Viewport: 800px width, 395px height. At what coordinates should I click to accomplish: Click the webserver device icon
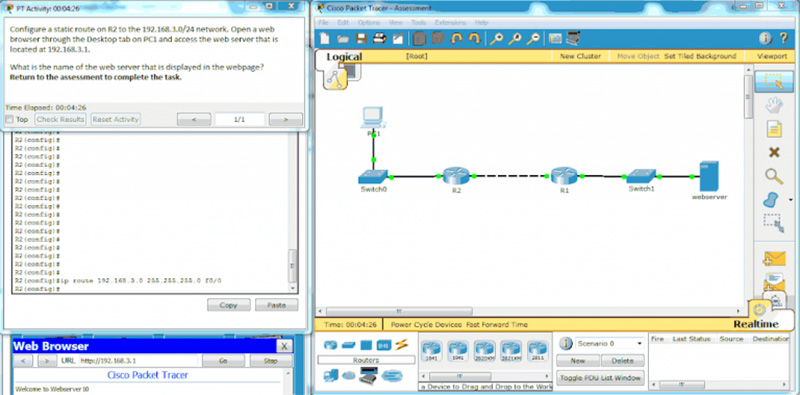pyautogui.click(x=709, y=176)
